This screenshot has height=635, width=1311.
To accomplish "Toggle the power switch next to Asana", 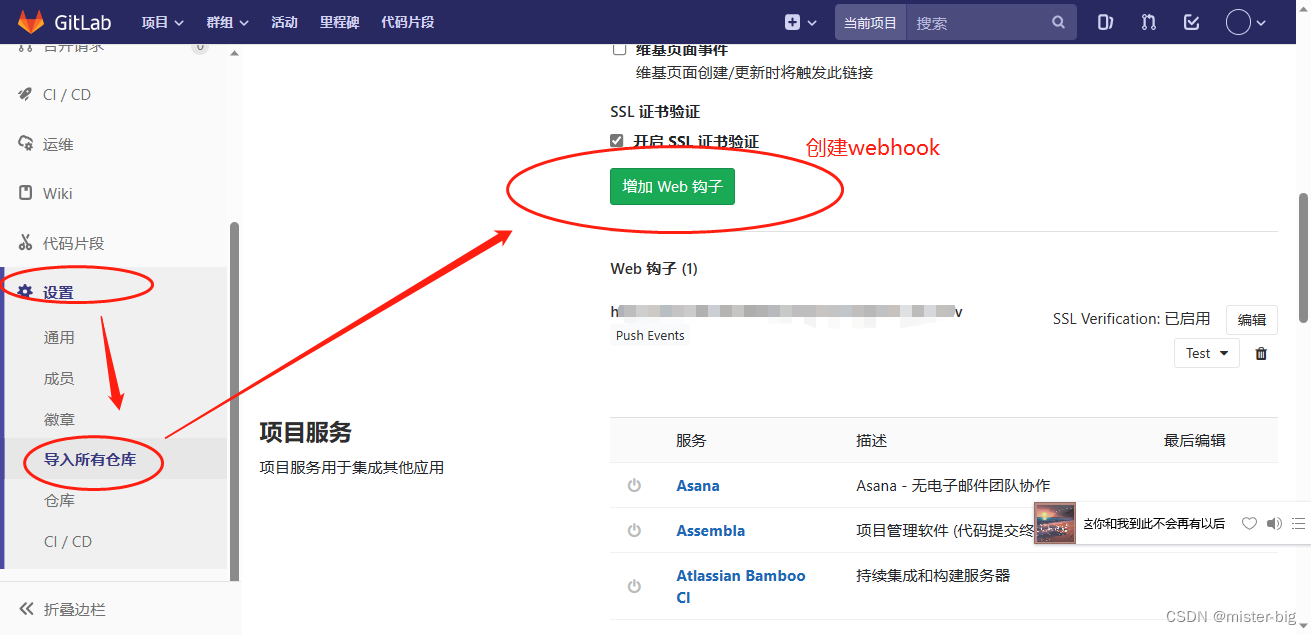I will tap(635, 485).
